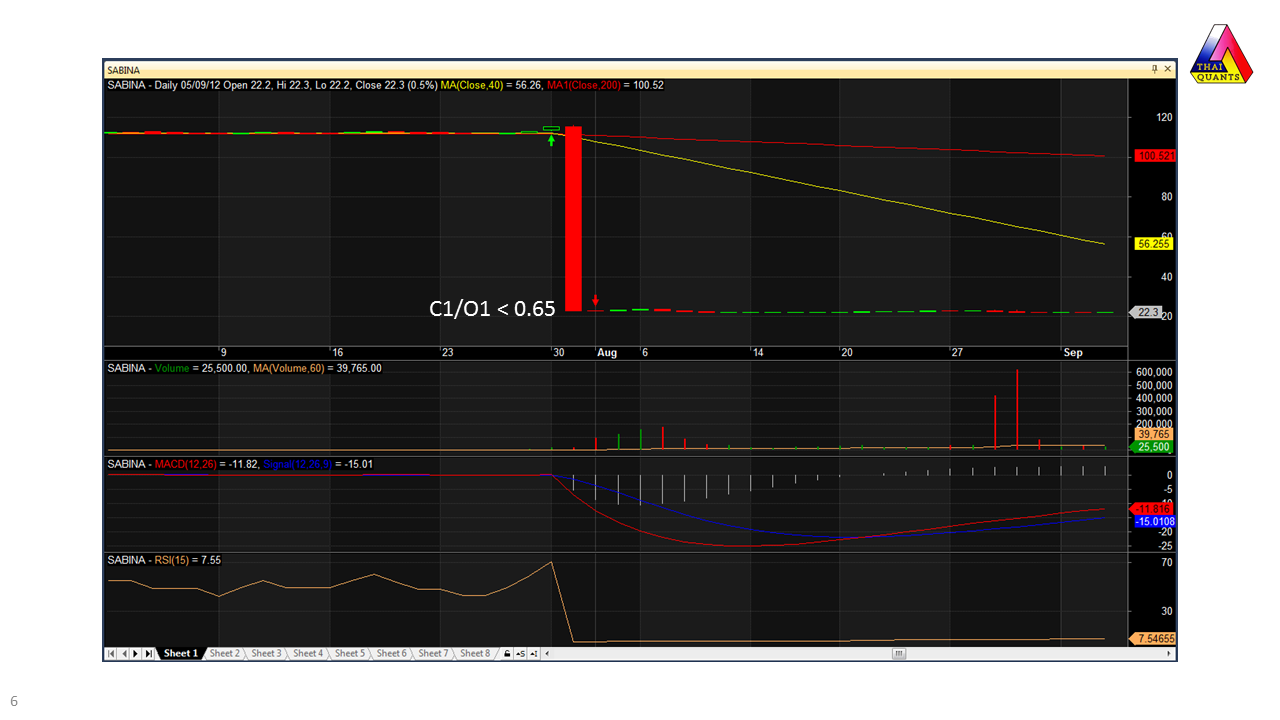
Task: Select the yellow 56.255 MA price label
Action: 1154,244
